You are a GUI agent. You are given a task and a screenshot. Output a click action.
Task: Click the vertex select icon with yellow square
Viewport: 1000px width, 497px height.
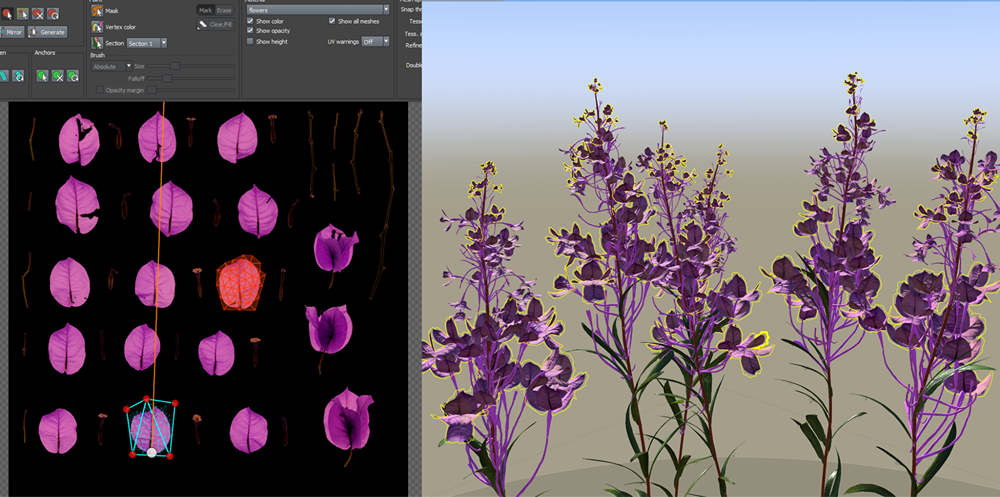pyautogui.click(x=22, y=14)
